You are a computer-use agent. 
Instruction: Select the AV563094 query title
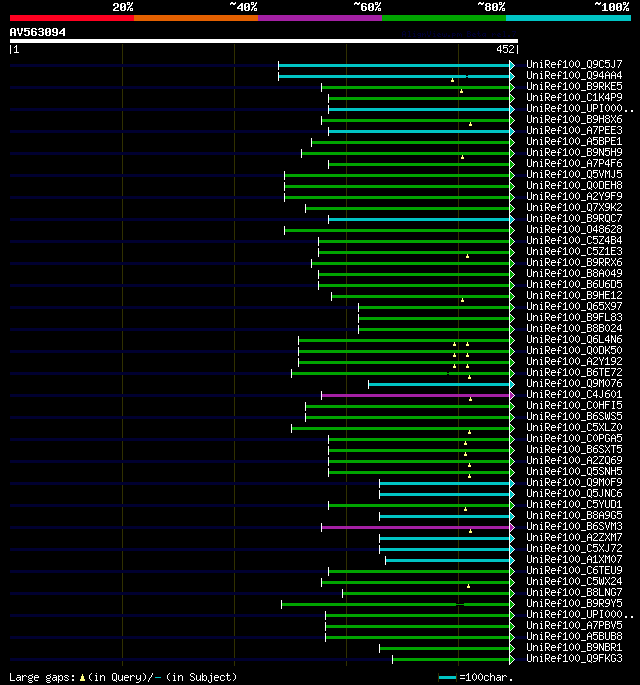(x=38, y=32)
